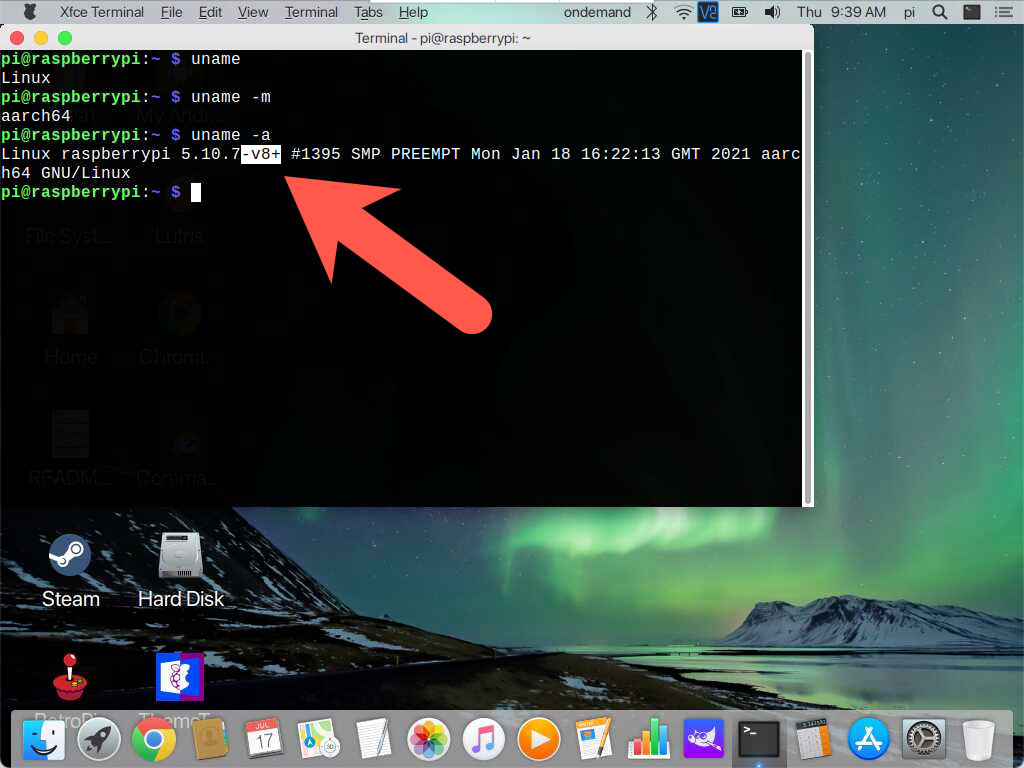
Task: Click the Launchpad rocket dock icon
Action: coord(99,740)
